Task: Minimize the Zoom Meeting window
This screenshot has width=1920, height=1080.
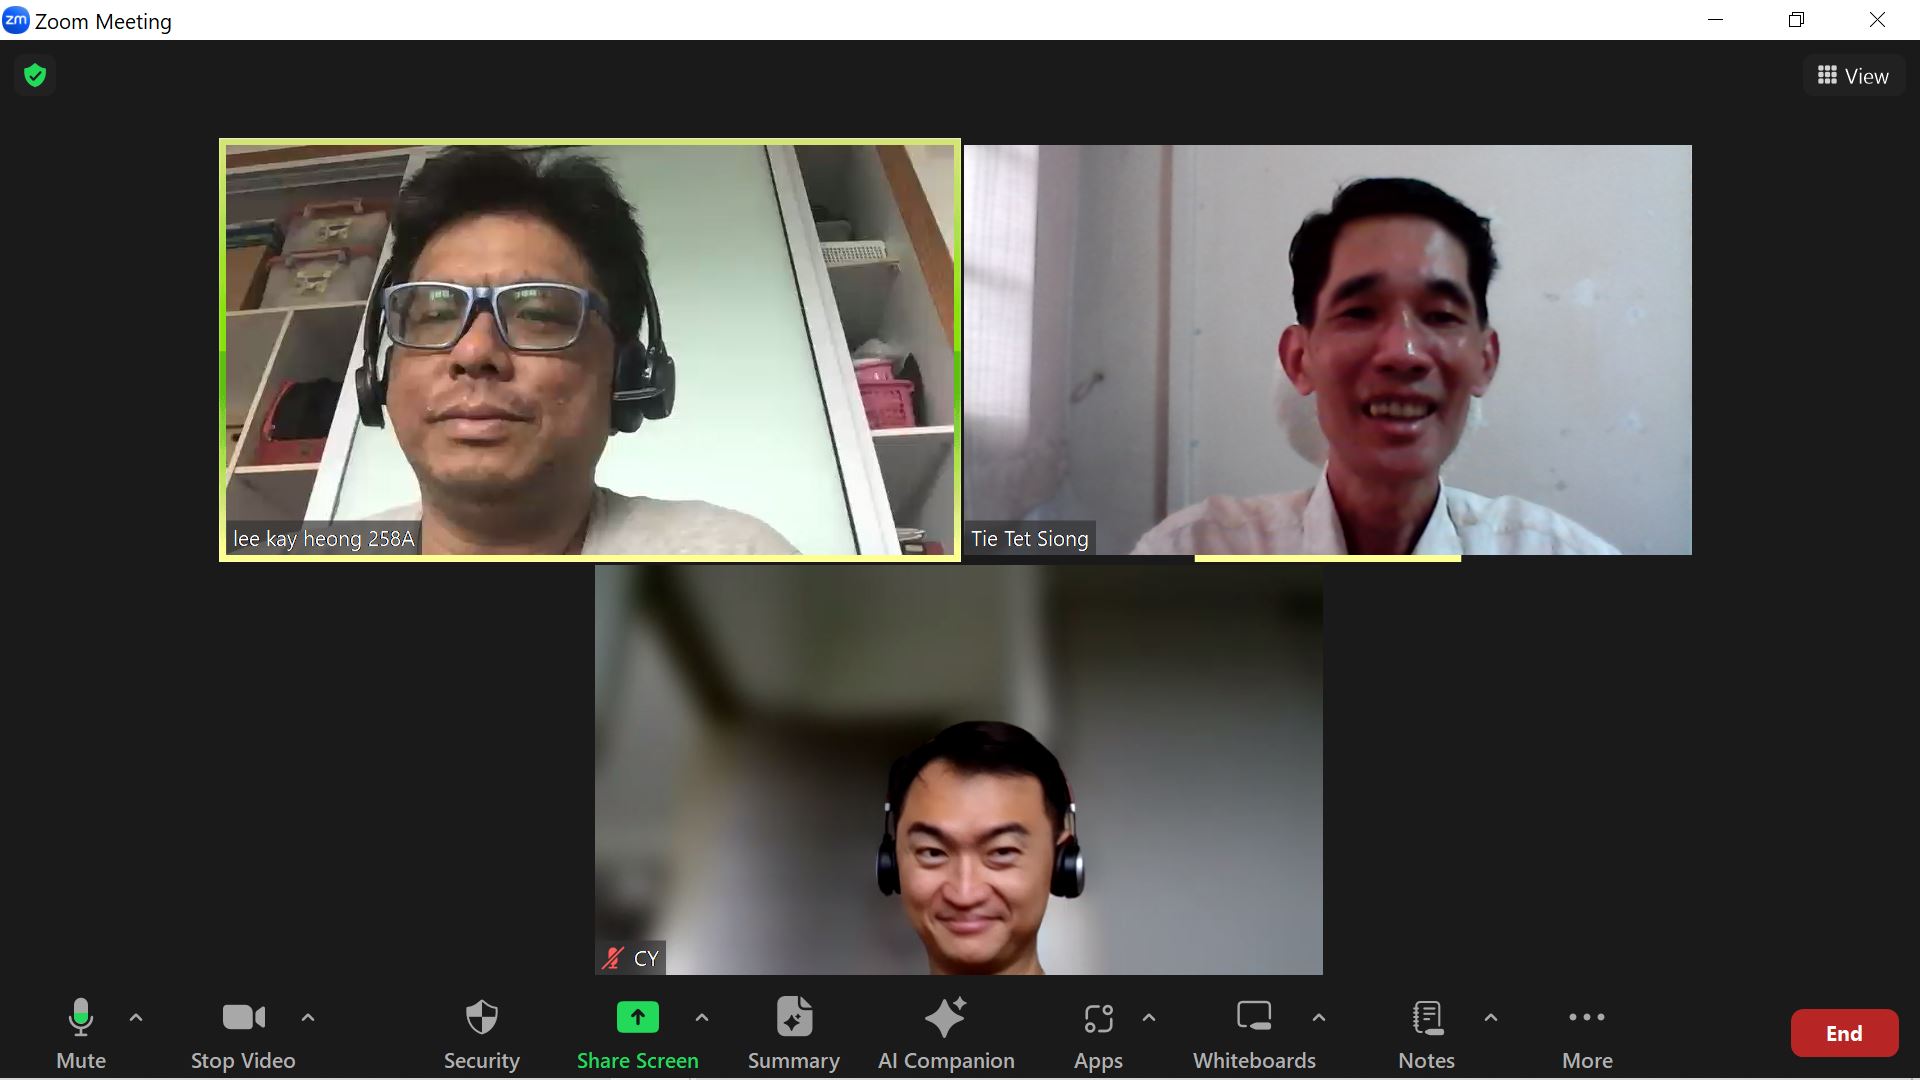Action: [1716, 20]
